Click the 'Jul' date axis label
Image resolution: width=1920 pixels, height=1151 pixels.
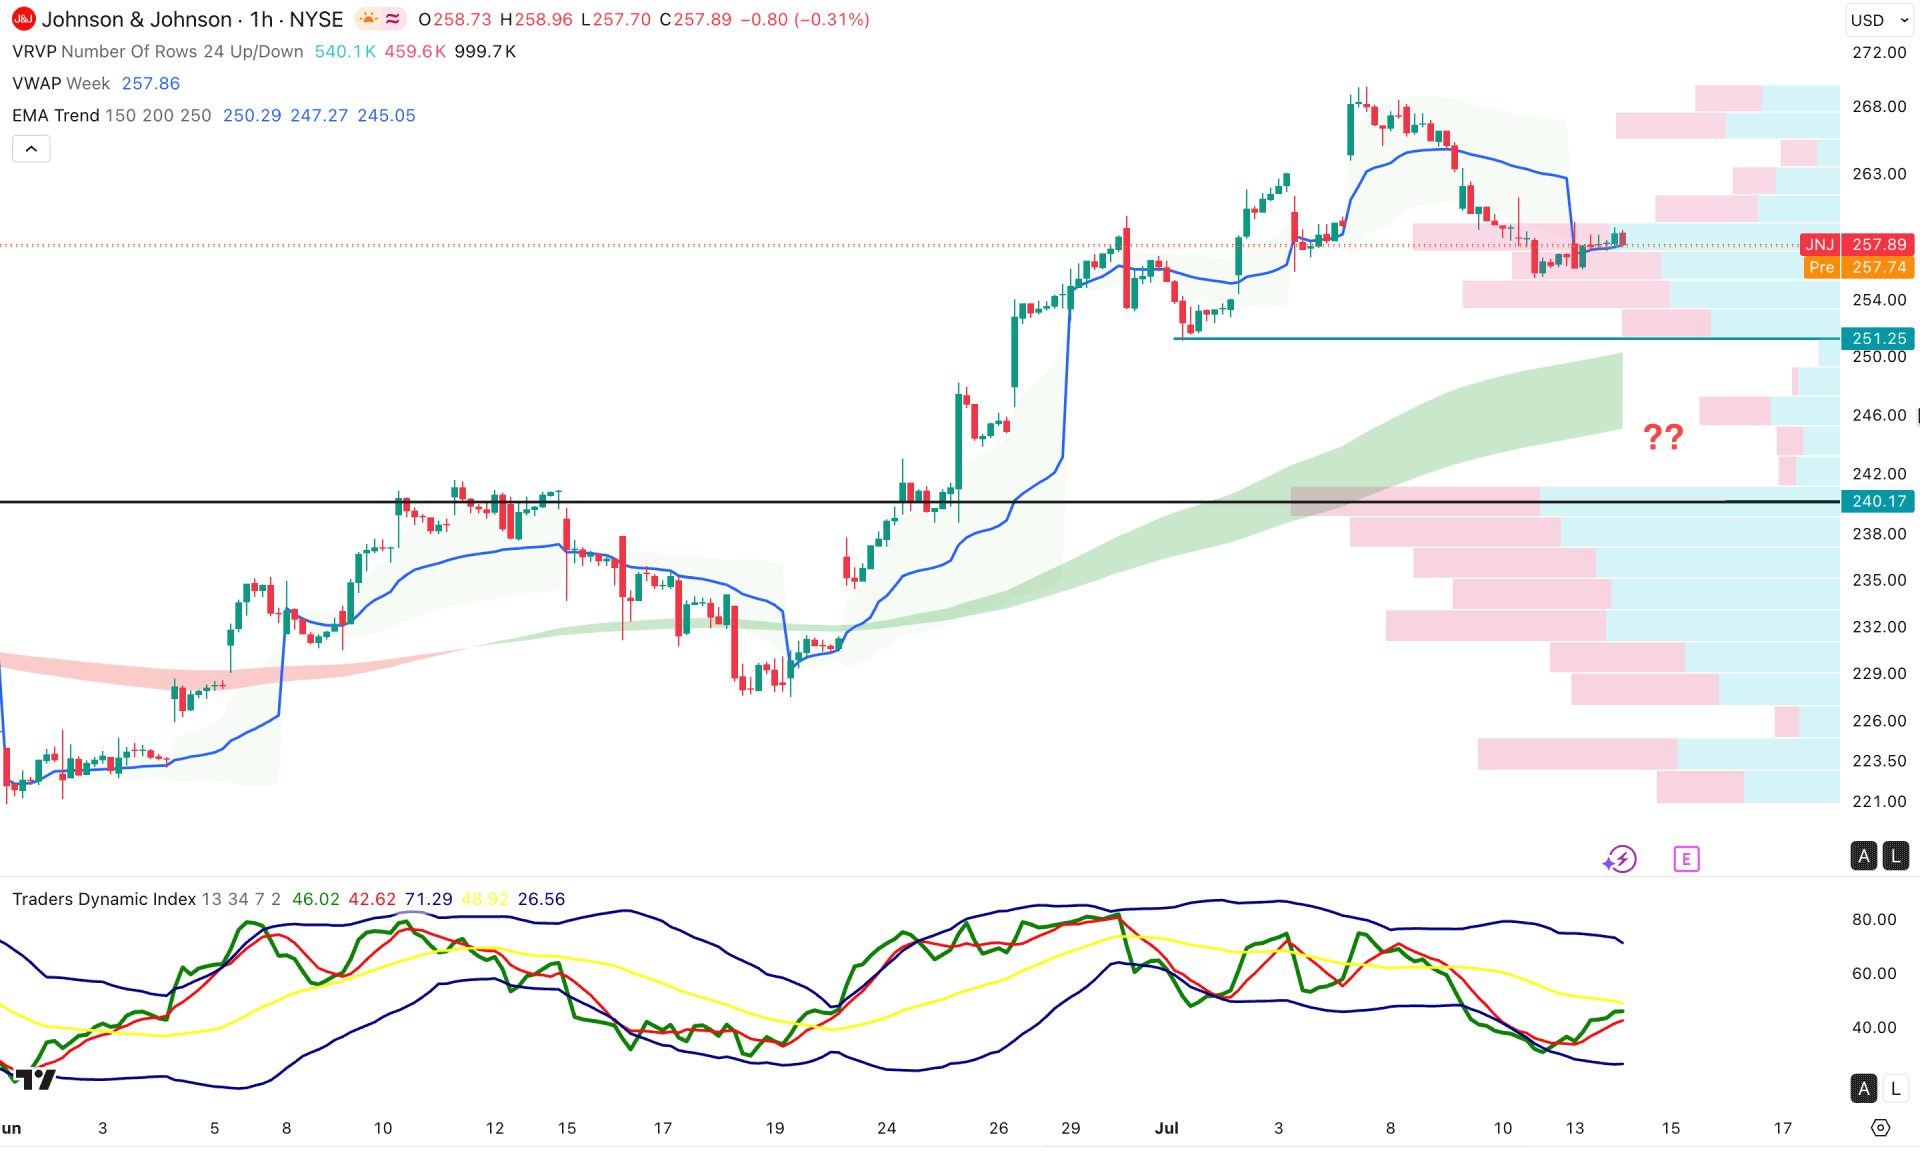point(1167,1128)
